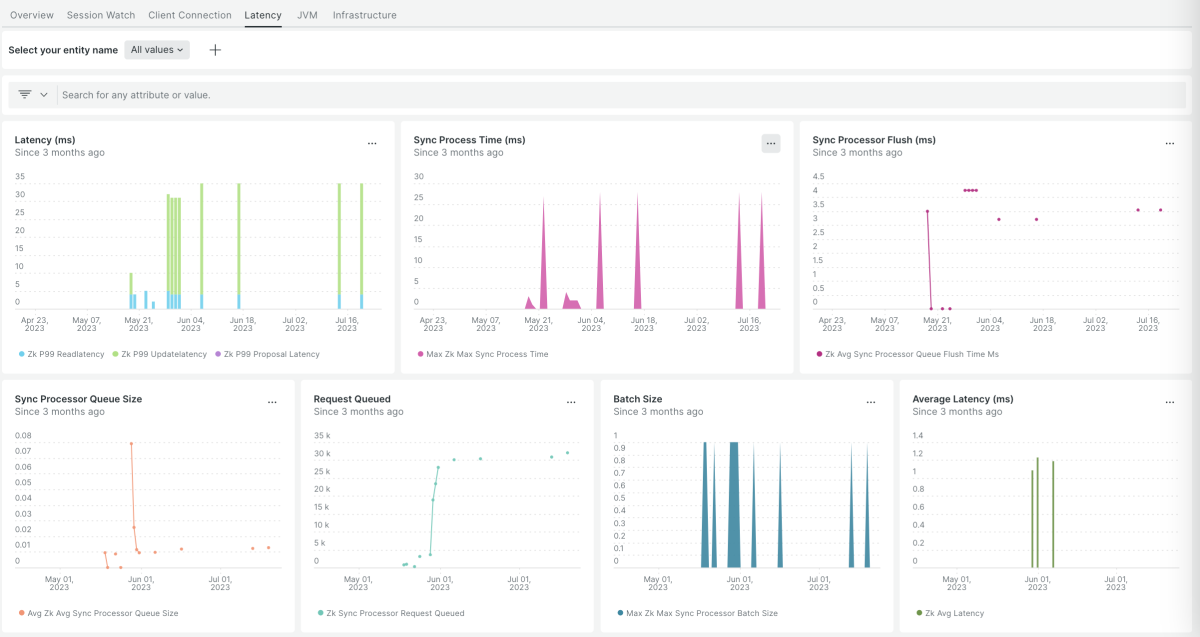Screen dimensions: 1200x637
Task: Switch to the Session Watch tab
Action: pyautogui.click(x=101, y=15)
